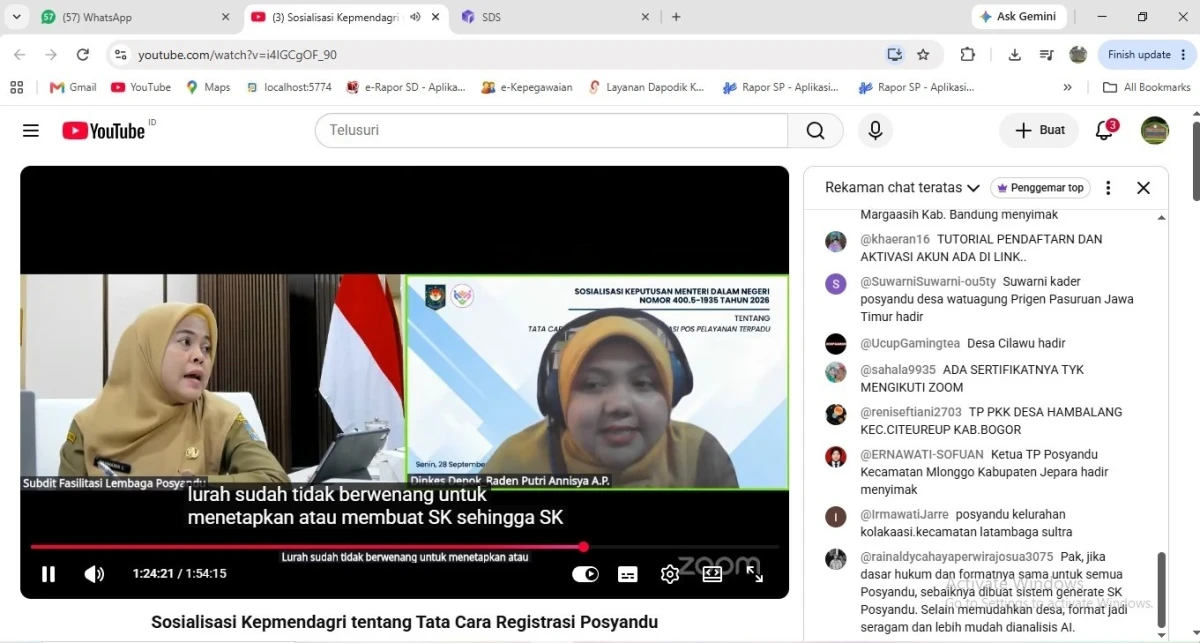This screenshot has height=643, width=1200.
Task: Click the @IrmawatiJarre chat avatar
Action: coord(836,516)
